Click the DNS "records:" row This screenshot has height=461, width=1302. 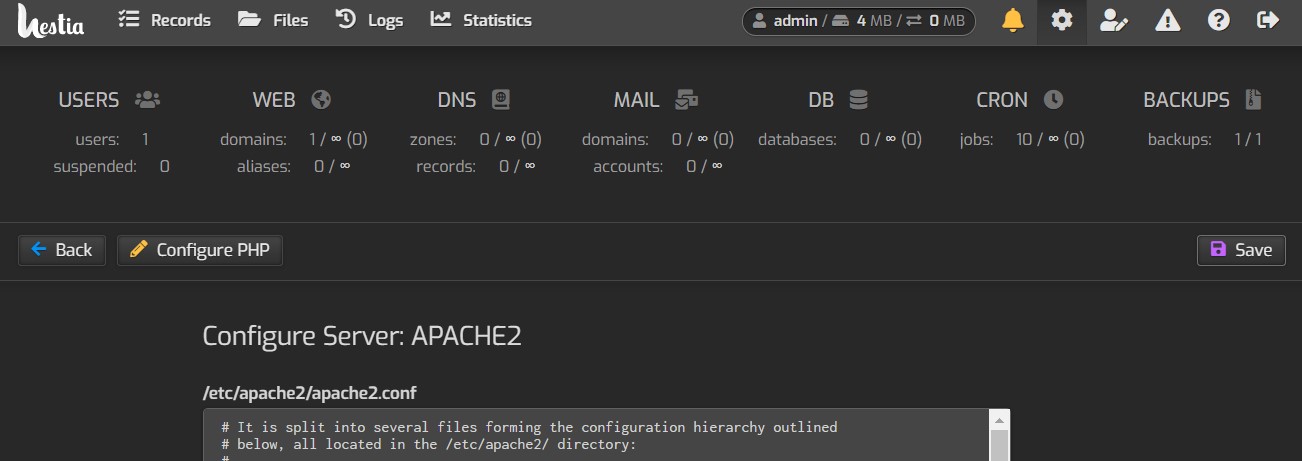(475, 166)
